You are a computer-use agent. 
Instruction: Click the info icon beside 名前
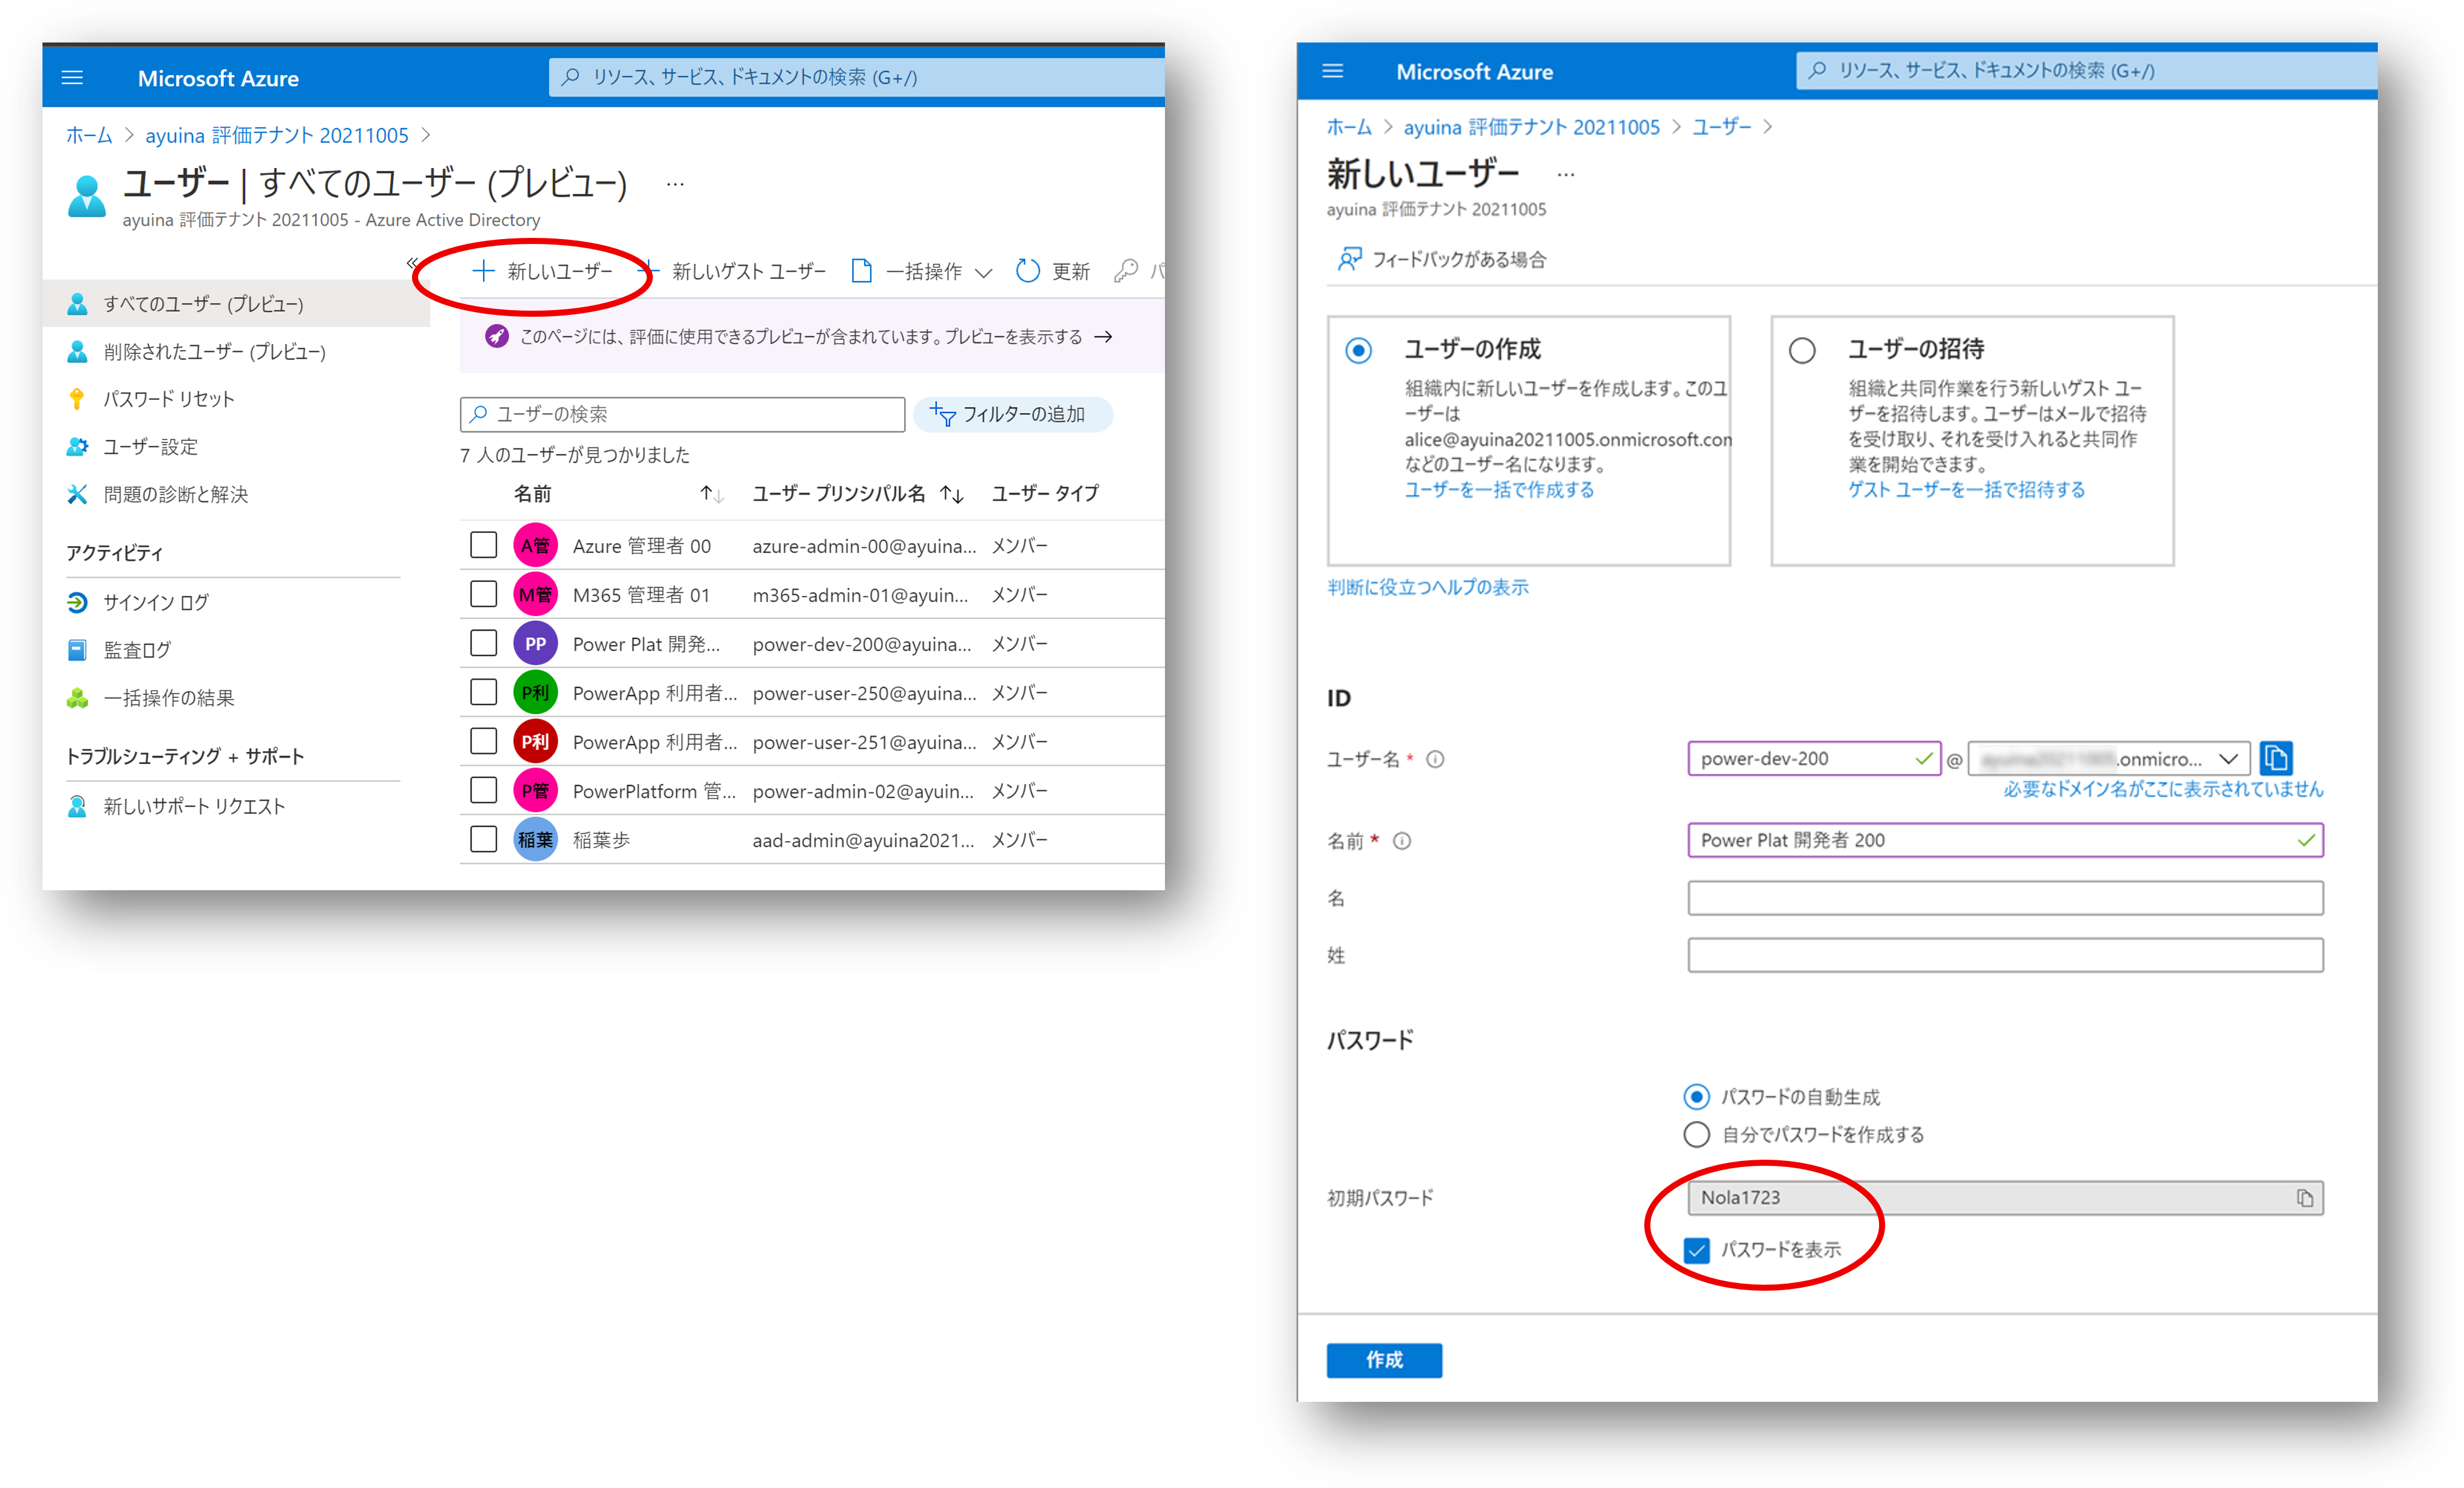pos(1402,841)
